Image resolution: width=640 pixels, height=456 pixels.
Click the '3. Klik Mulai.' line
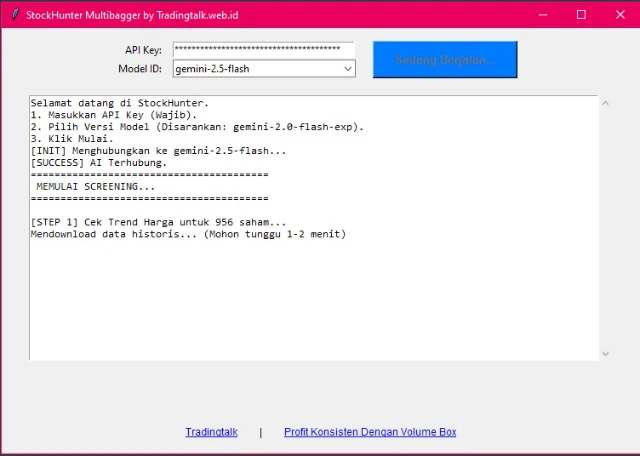pyautogui.click(x=72, y=139)
